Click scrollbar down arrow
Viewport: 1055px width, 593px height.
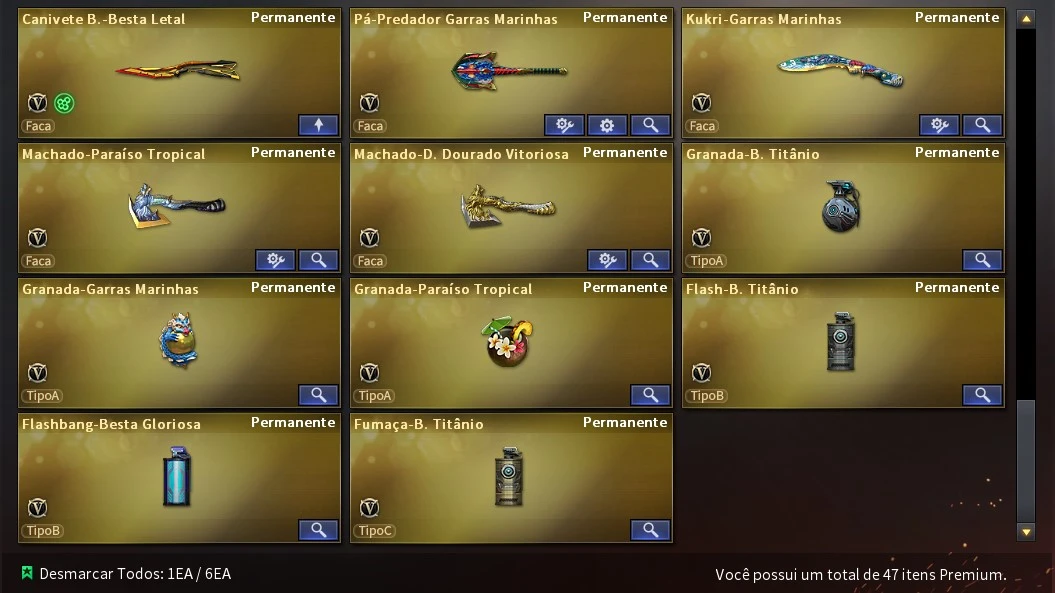pos(1026,532)
